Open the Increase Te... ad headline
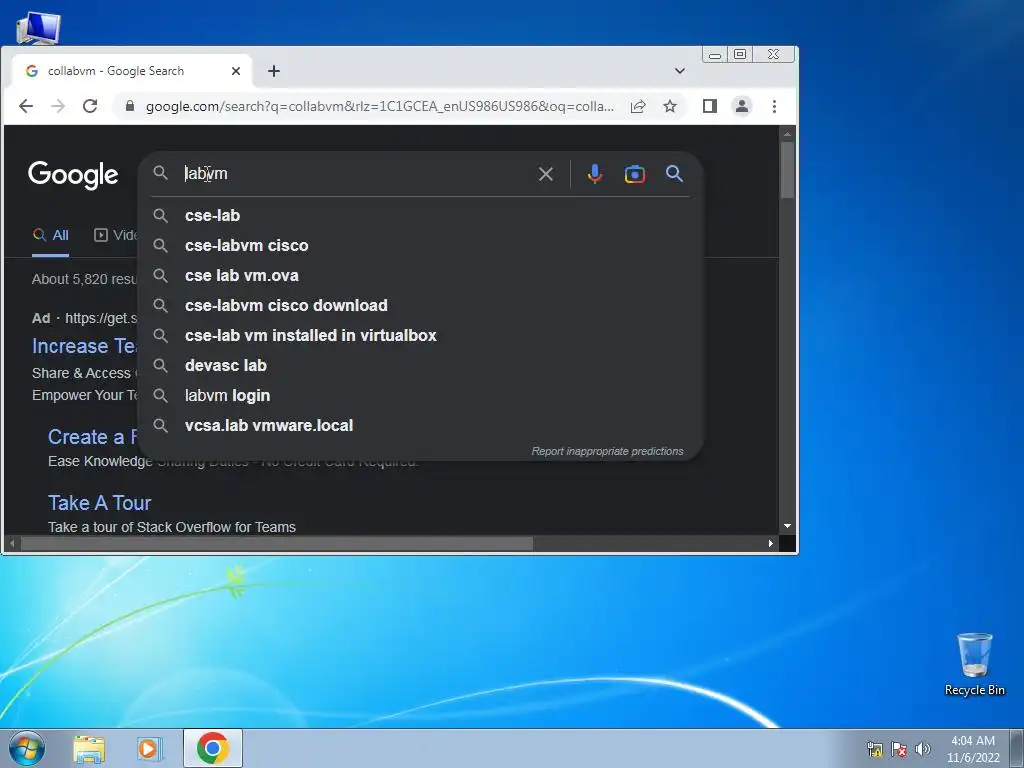 [x=84, y=346]
